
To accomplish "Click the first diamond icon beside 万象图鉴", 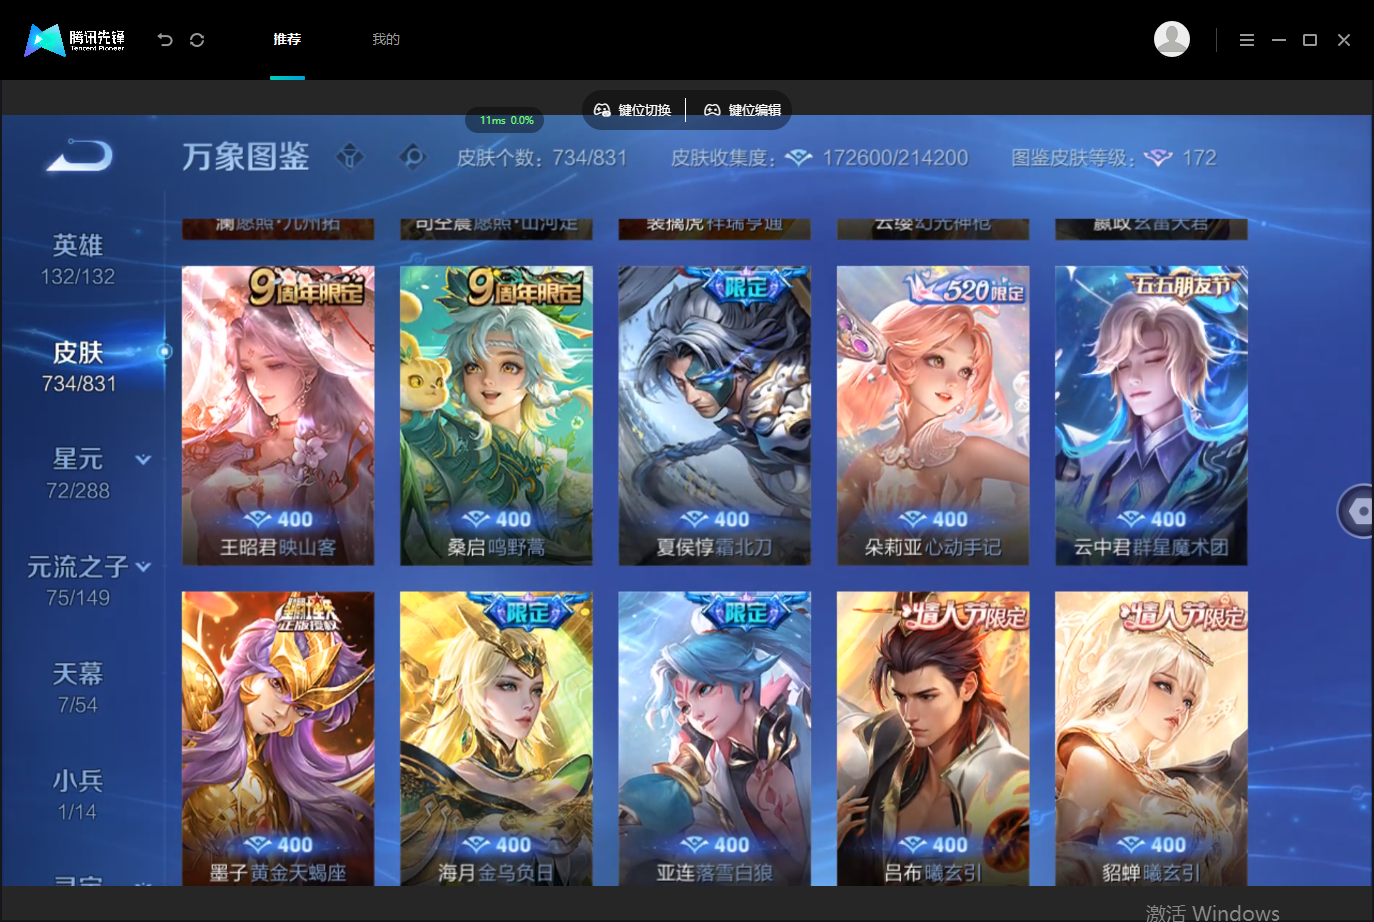I will pyautogui.click(x=350, y=157).
